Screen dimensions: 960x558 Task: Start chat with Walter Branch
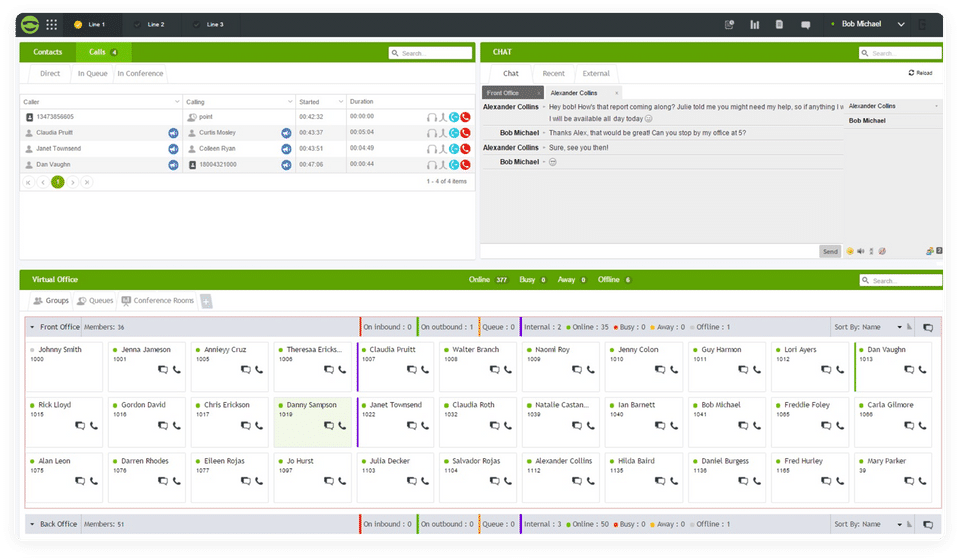[494, 369]
